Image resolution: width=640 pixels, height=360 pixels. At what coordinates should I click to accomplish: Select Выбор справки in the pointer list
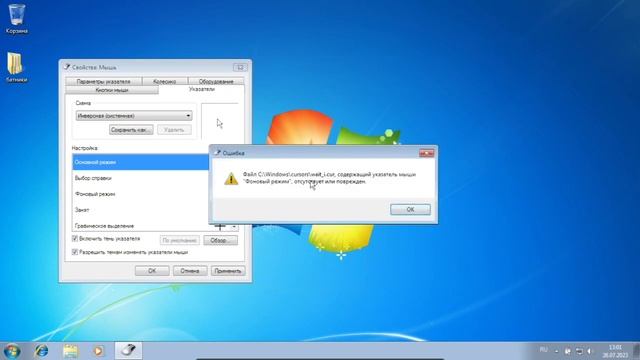140,178
